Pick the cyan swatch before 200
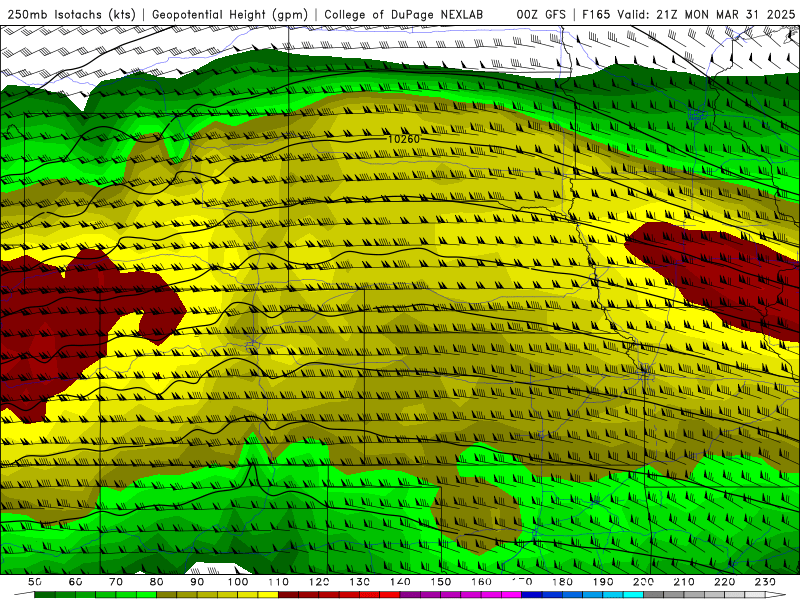 click(x=633, y=595)
